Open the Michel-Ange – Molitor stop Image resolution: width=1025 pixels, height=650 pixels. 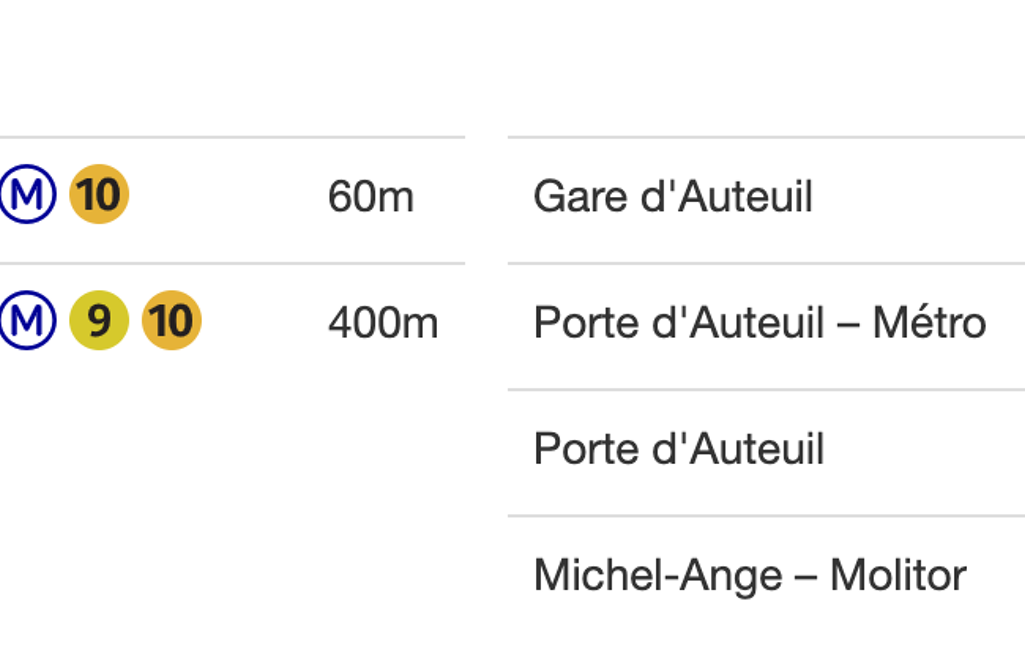[749, 575]
